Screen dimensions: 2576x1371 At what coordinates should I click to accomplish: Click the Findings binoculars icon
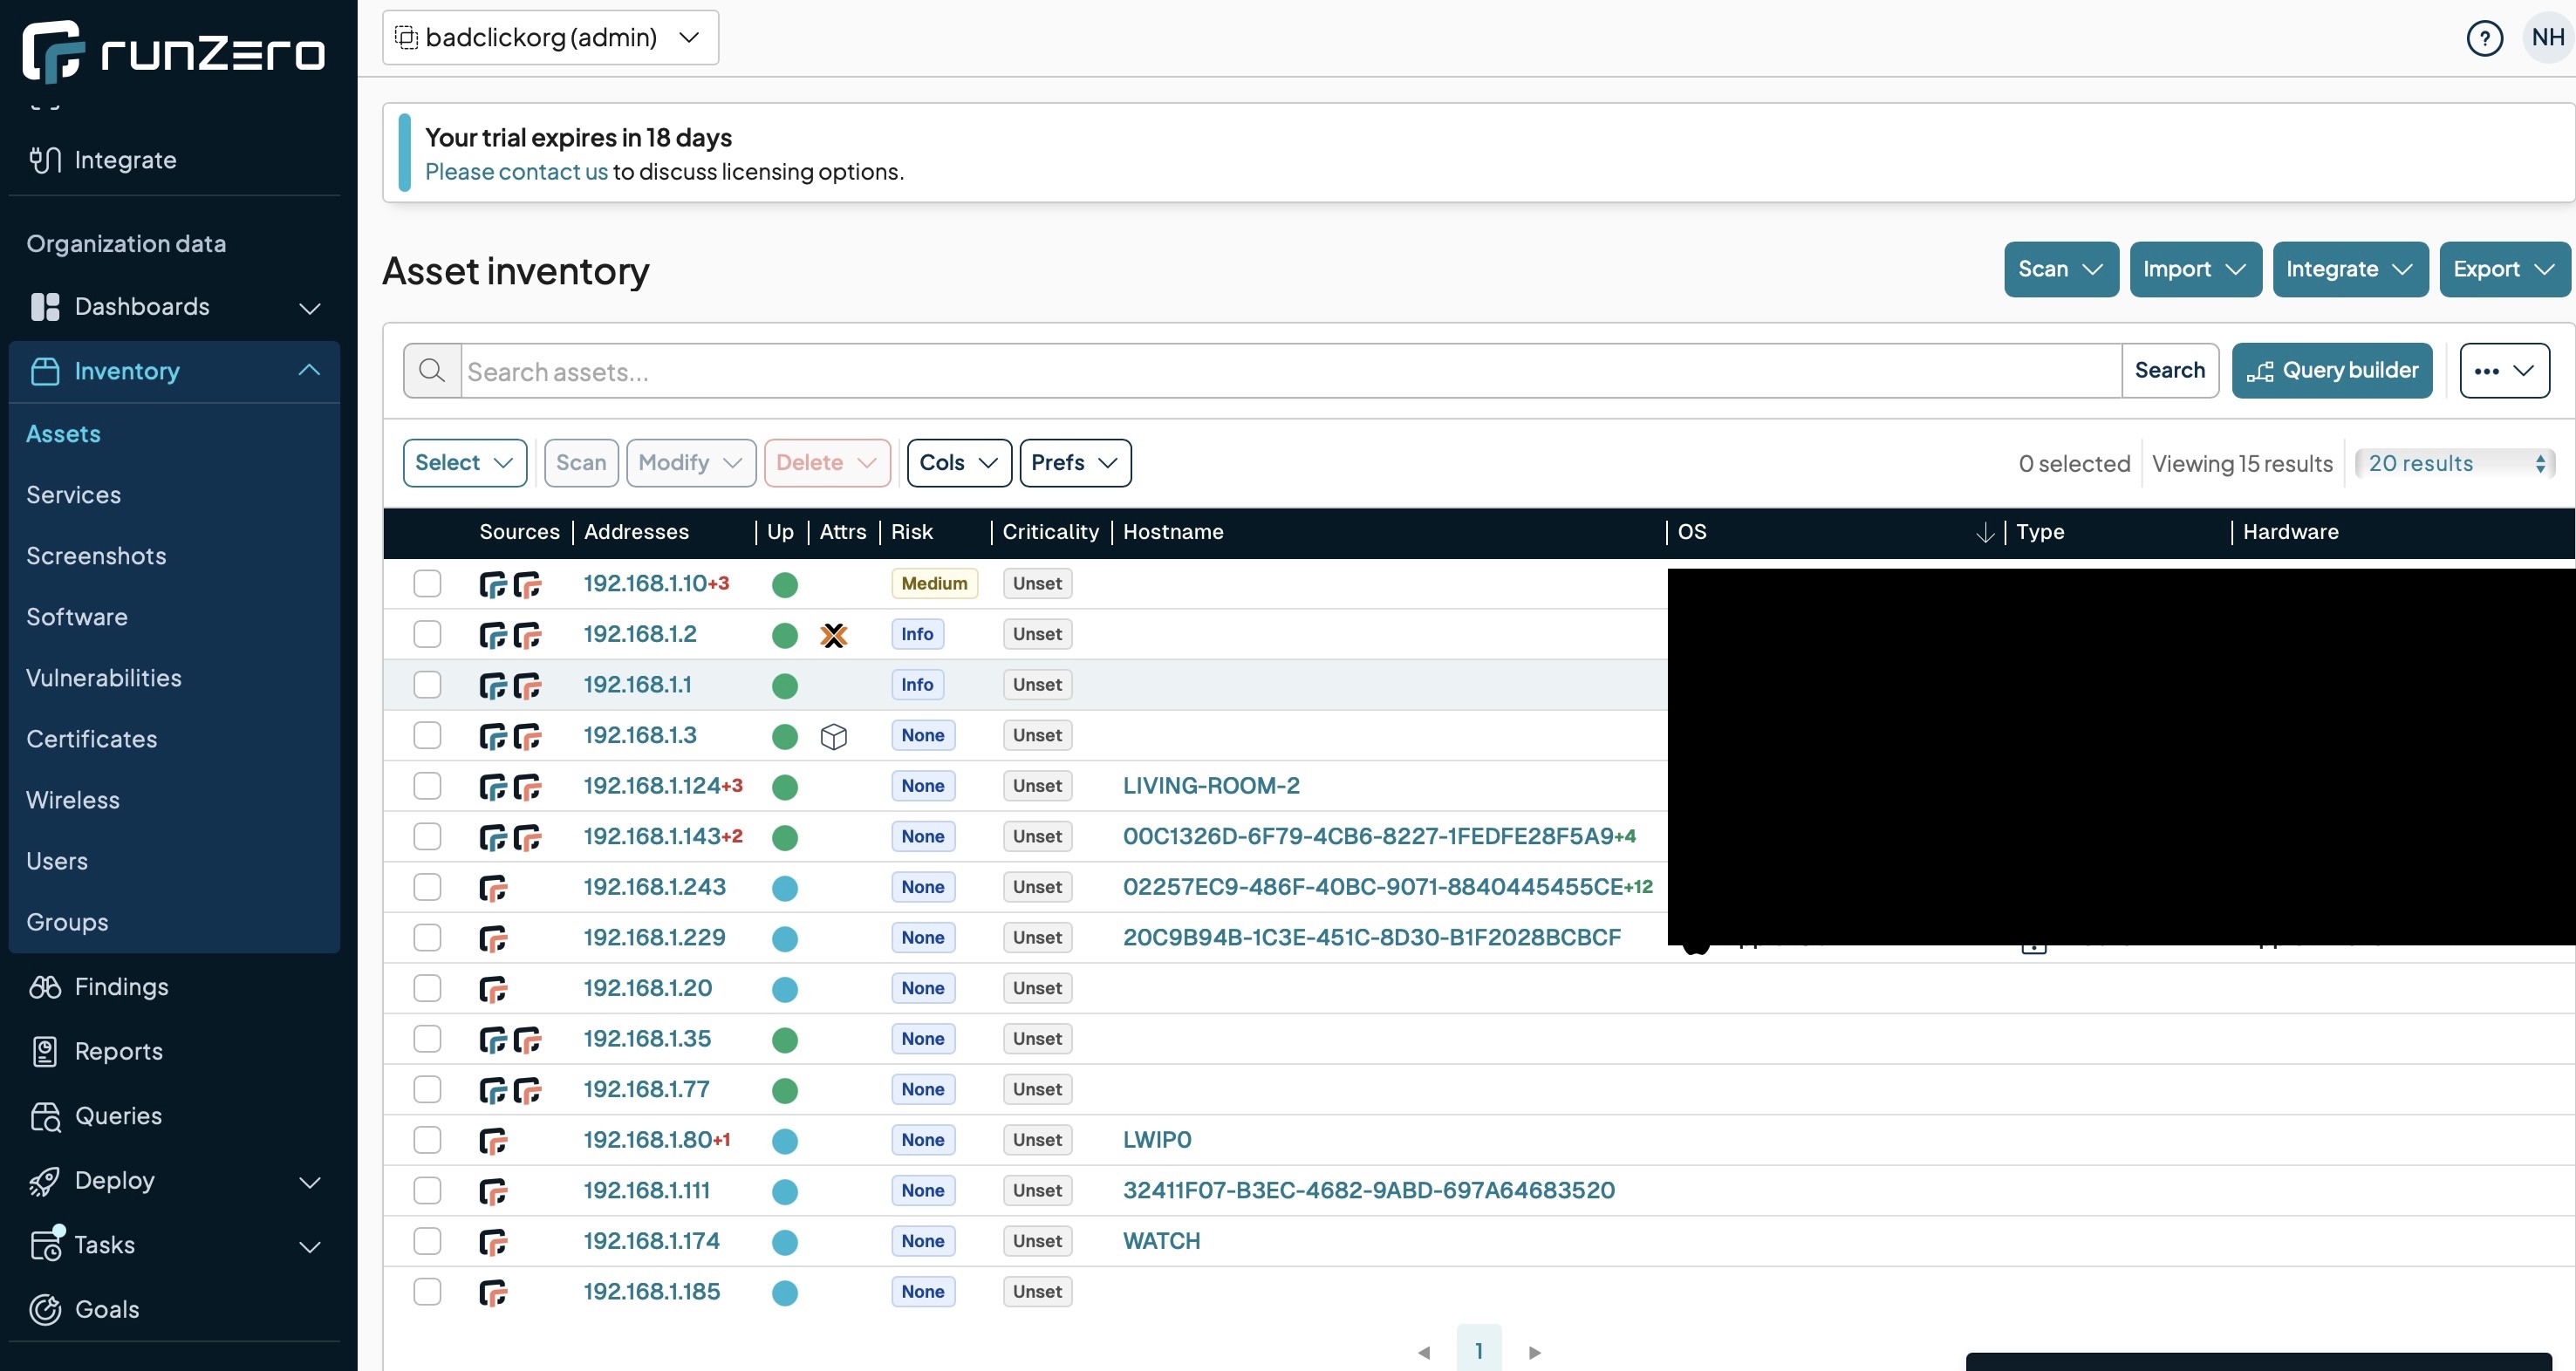45,987
